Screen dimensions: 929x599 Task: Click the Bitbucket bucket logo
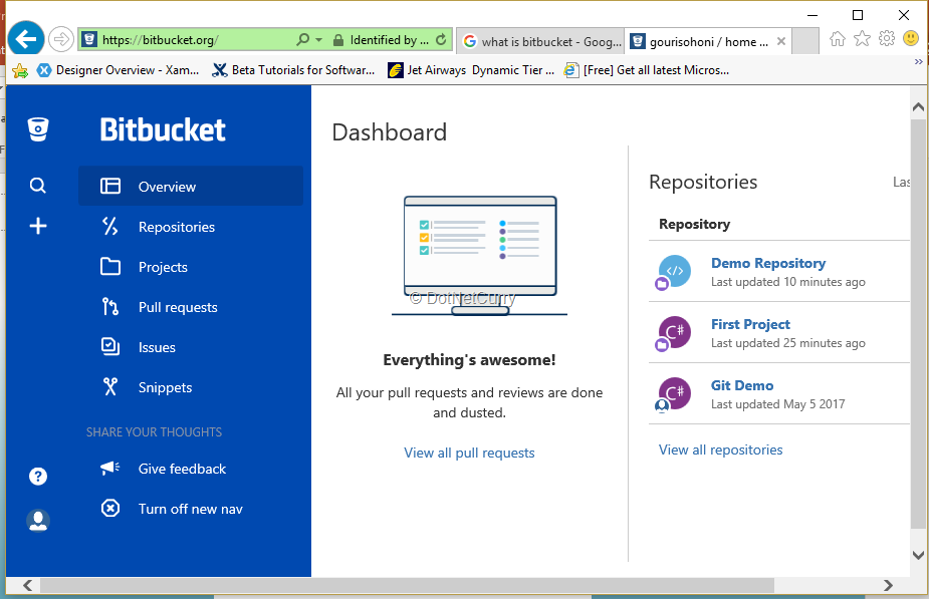[37, 129]
